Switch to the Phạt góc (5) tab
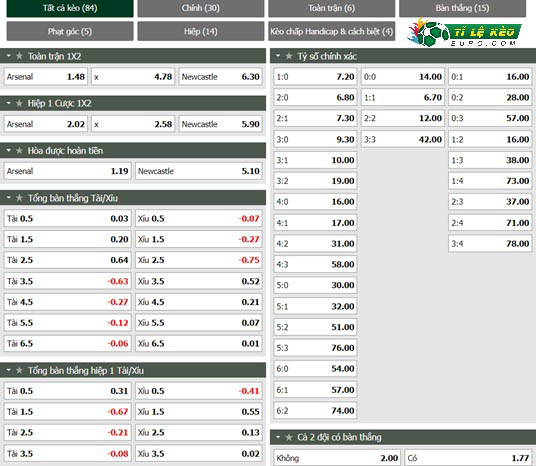536x466 pixels. [70, 31]
